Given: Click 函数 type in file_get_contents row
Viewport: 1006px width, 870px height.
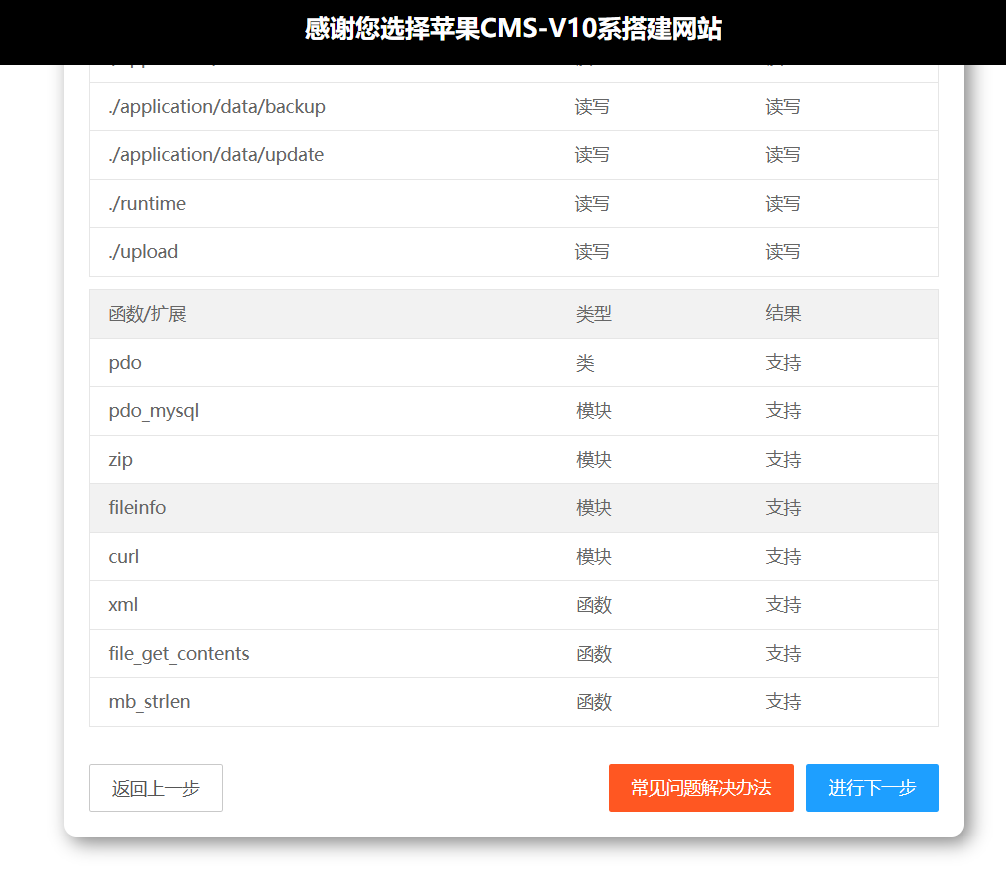Looking at the screenshot, I should click(x=593, y=654).
